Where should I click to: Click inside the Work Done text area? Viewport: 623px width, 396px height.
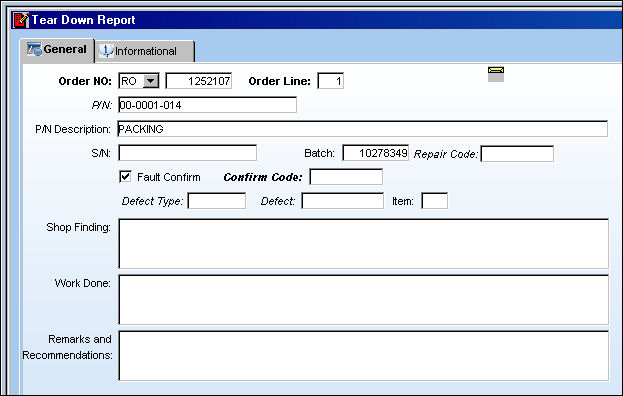point(364,299)
